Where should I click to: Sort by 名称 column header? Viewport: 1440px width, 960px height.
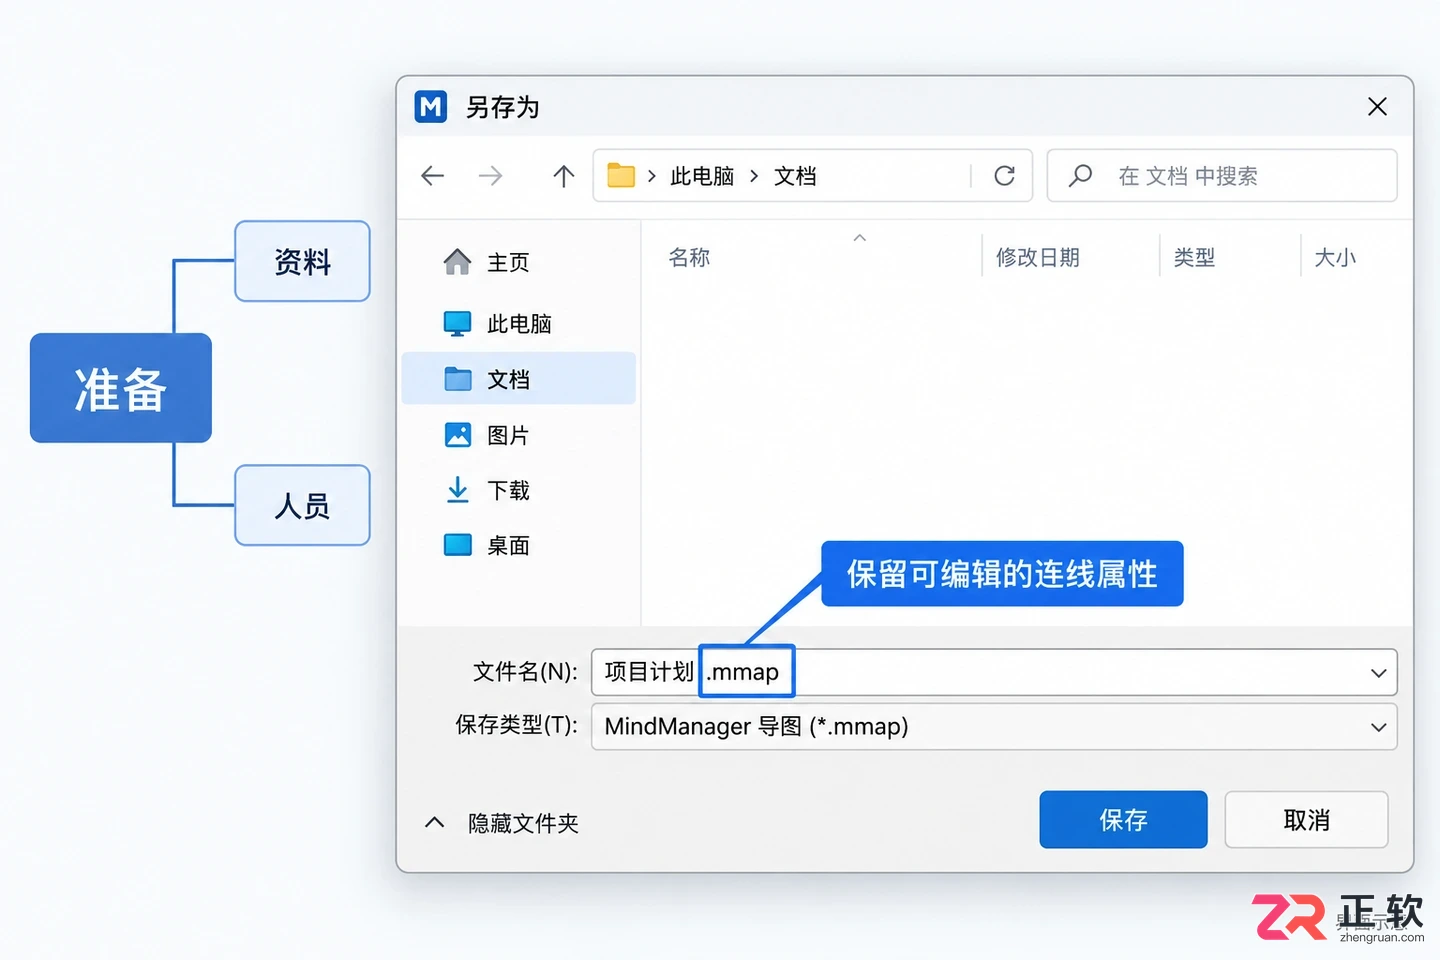tap(689, 257)
